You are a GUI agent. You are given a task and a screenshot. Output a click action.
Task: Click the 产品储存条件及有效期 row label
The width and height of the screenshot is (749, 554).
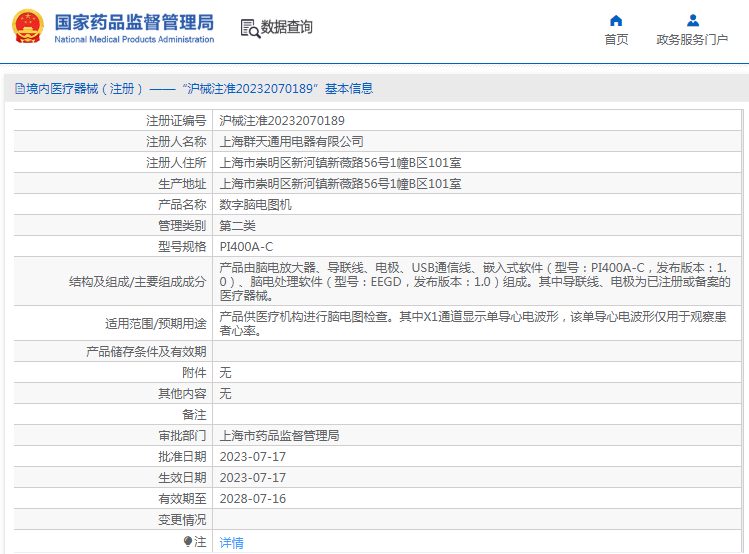146,352
